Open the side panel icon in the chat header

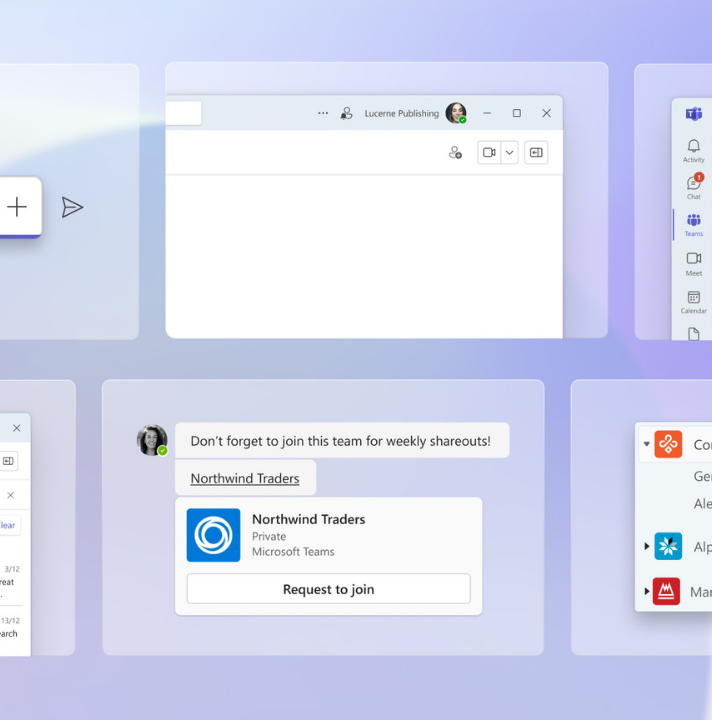point(536,152)
